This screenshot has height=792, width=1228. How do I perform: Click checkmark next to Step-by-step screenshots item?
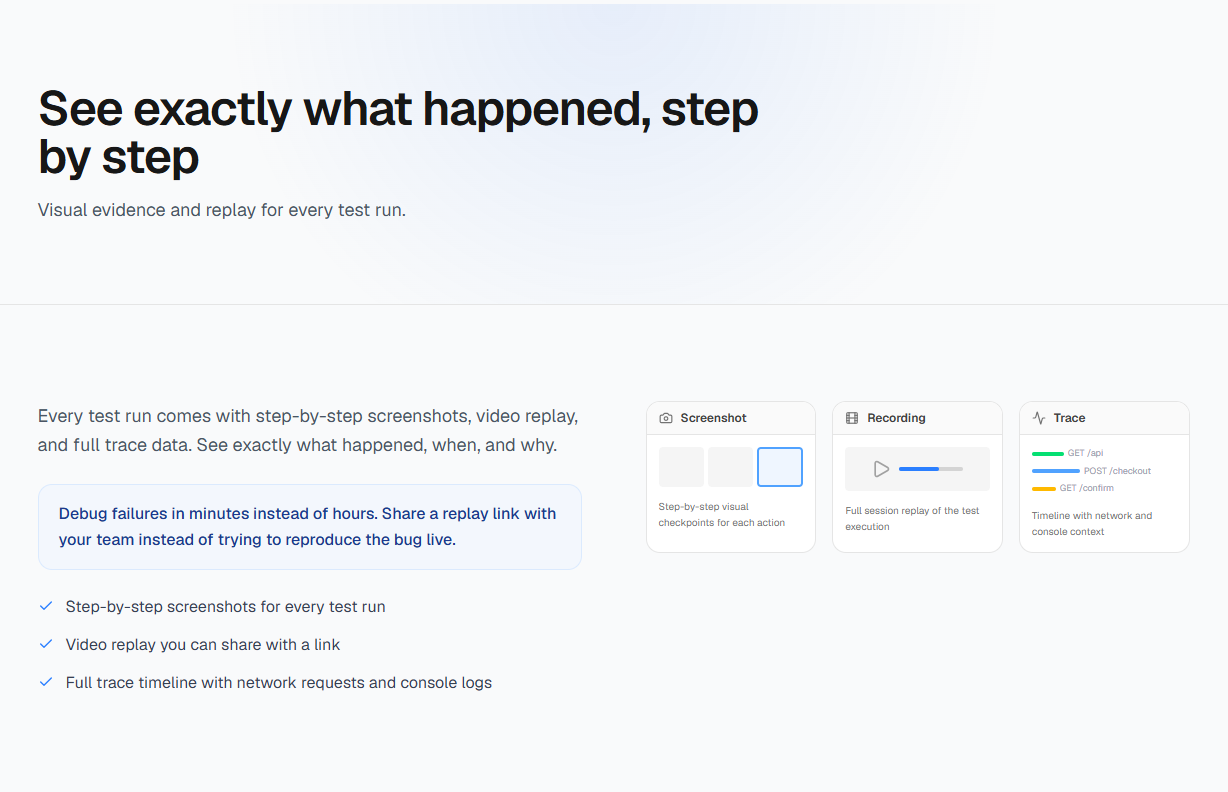(45, 606)
